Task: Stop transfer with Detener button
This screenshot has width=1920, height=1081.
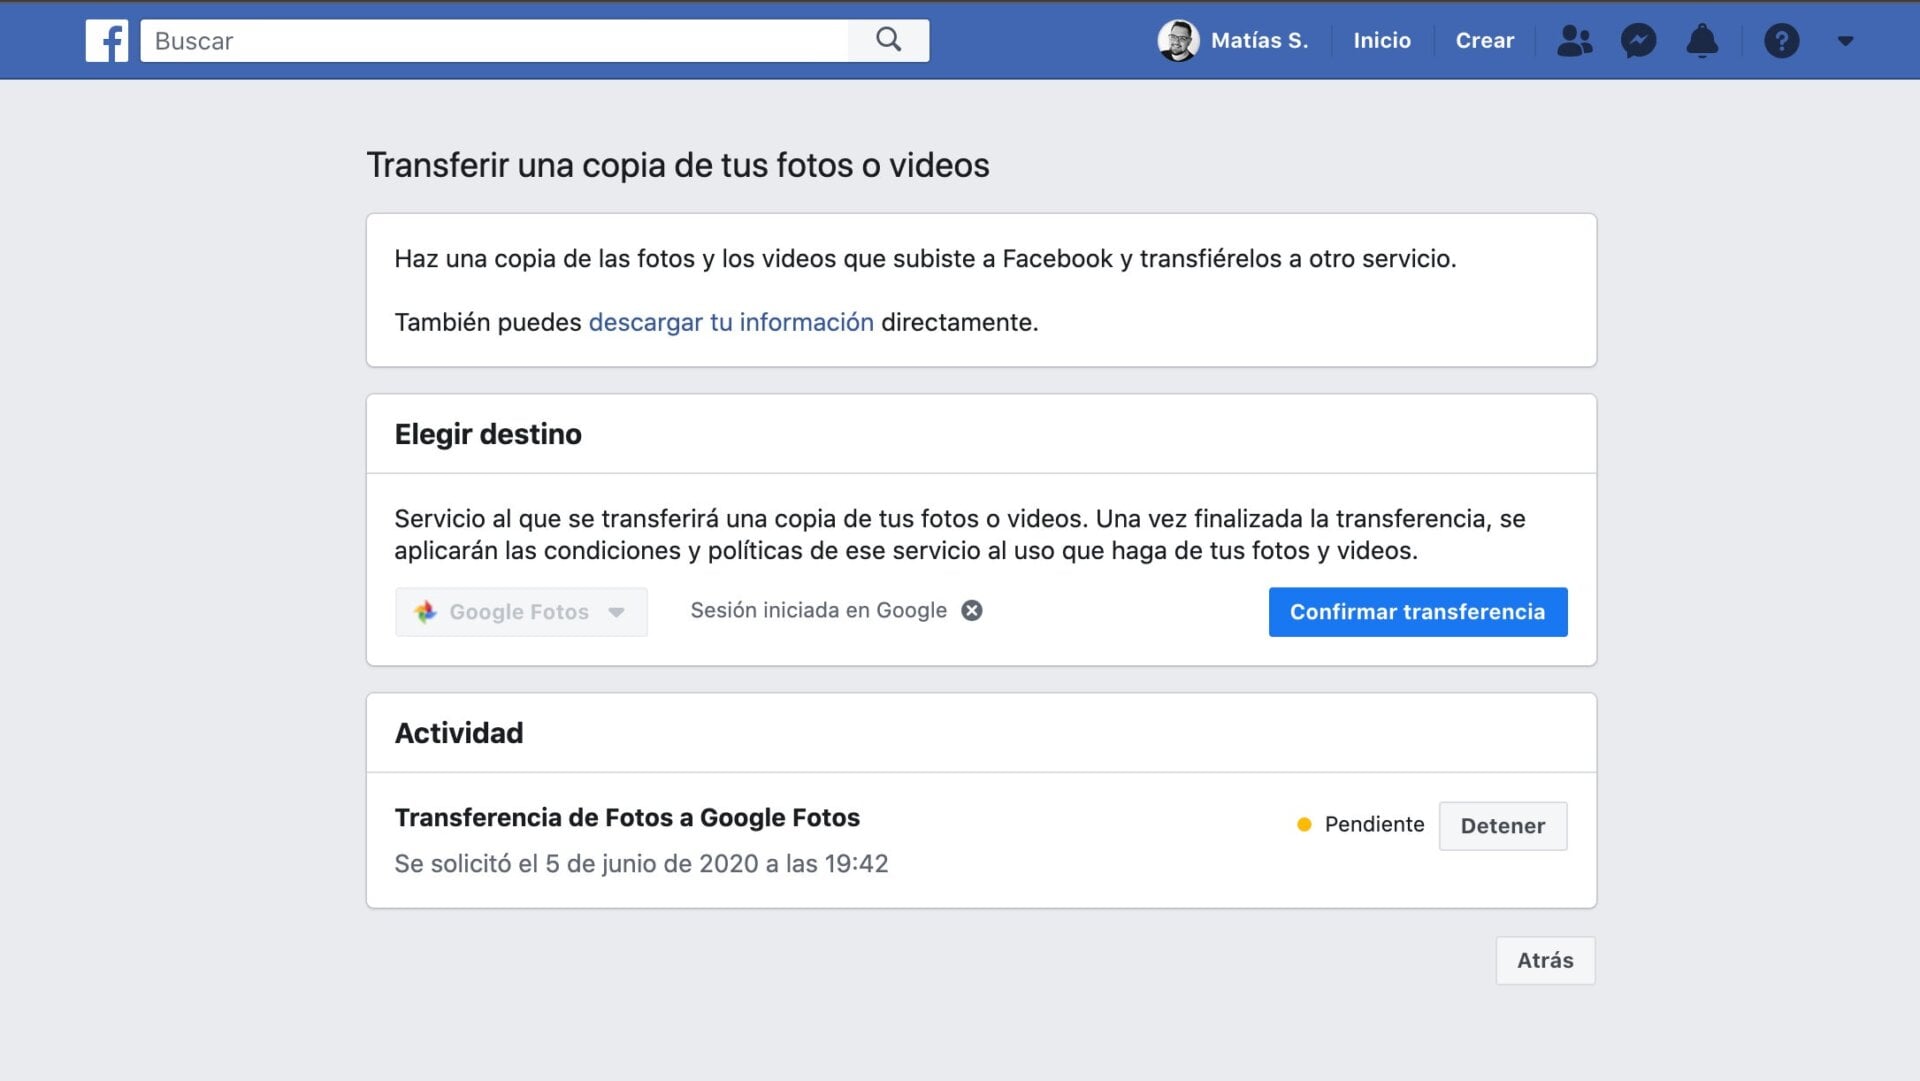Action: [1502, 826]
